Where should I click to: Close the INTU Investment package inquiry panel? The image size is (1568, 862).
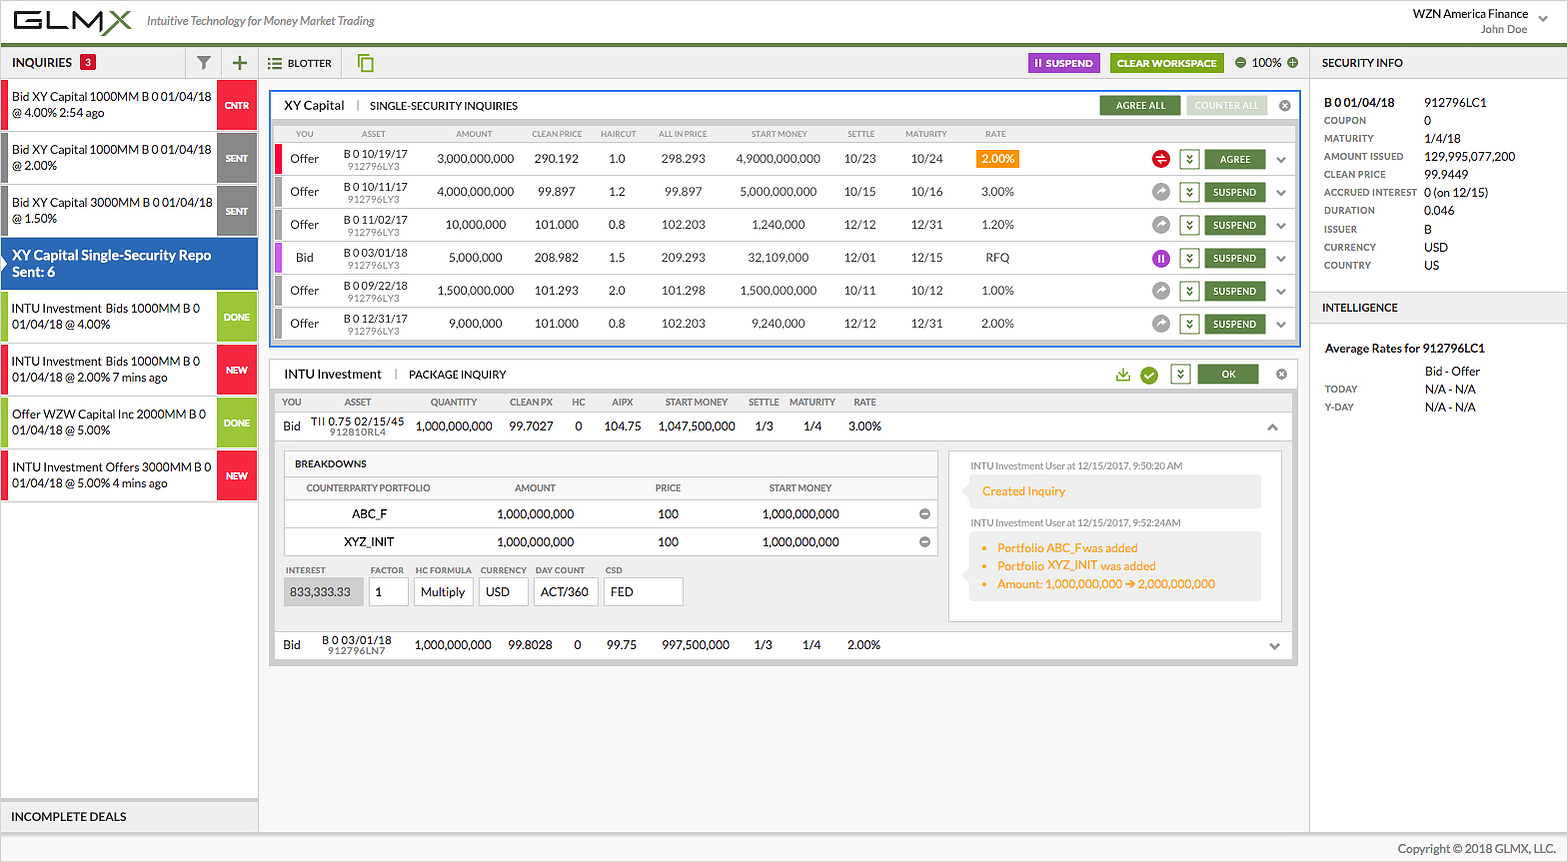pos(1281,374)
